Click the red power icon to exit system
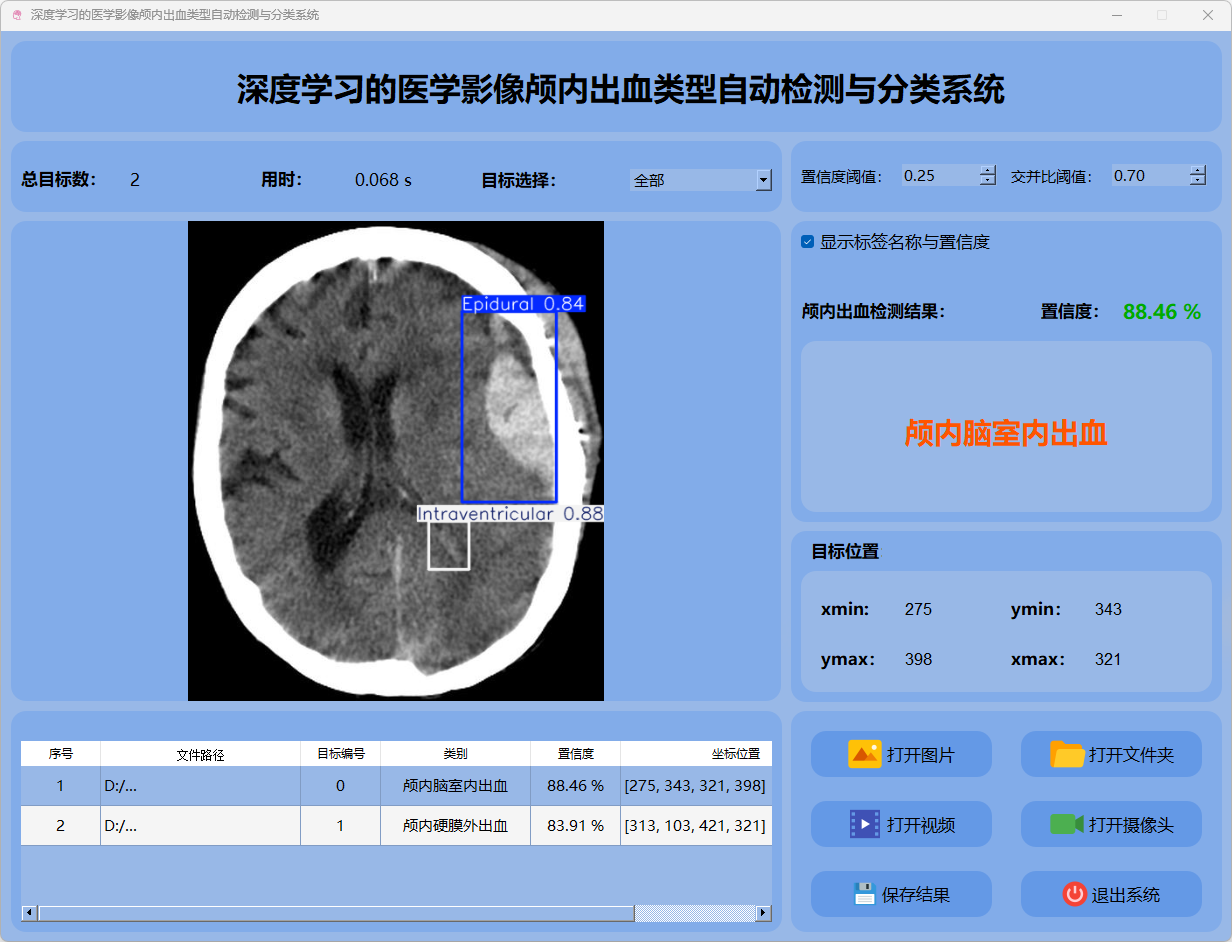1232x942 pixels. (1074, 894)
